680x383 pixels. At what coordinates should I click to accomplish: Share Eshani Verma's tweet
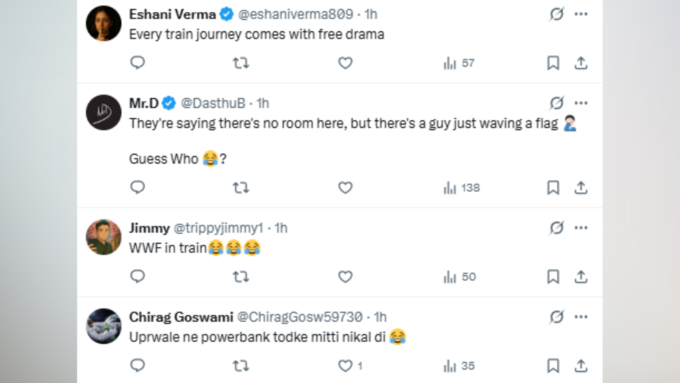click(x=581, y=63)
